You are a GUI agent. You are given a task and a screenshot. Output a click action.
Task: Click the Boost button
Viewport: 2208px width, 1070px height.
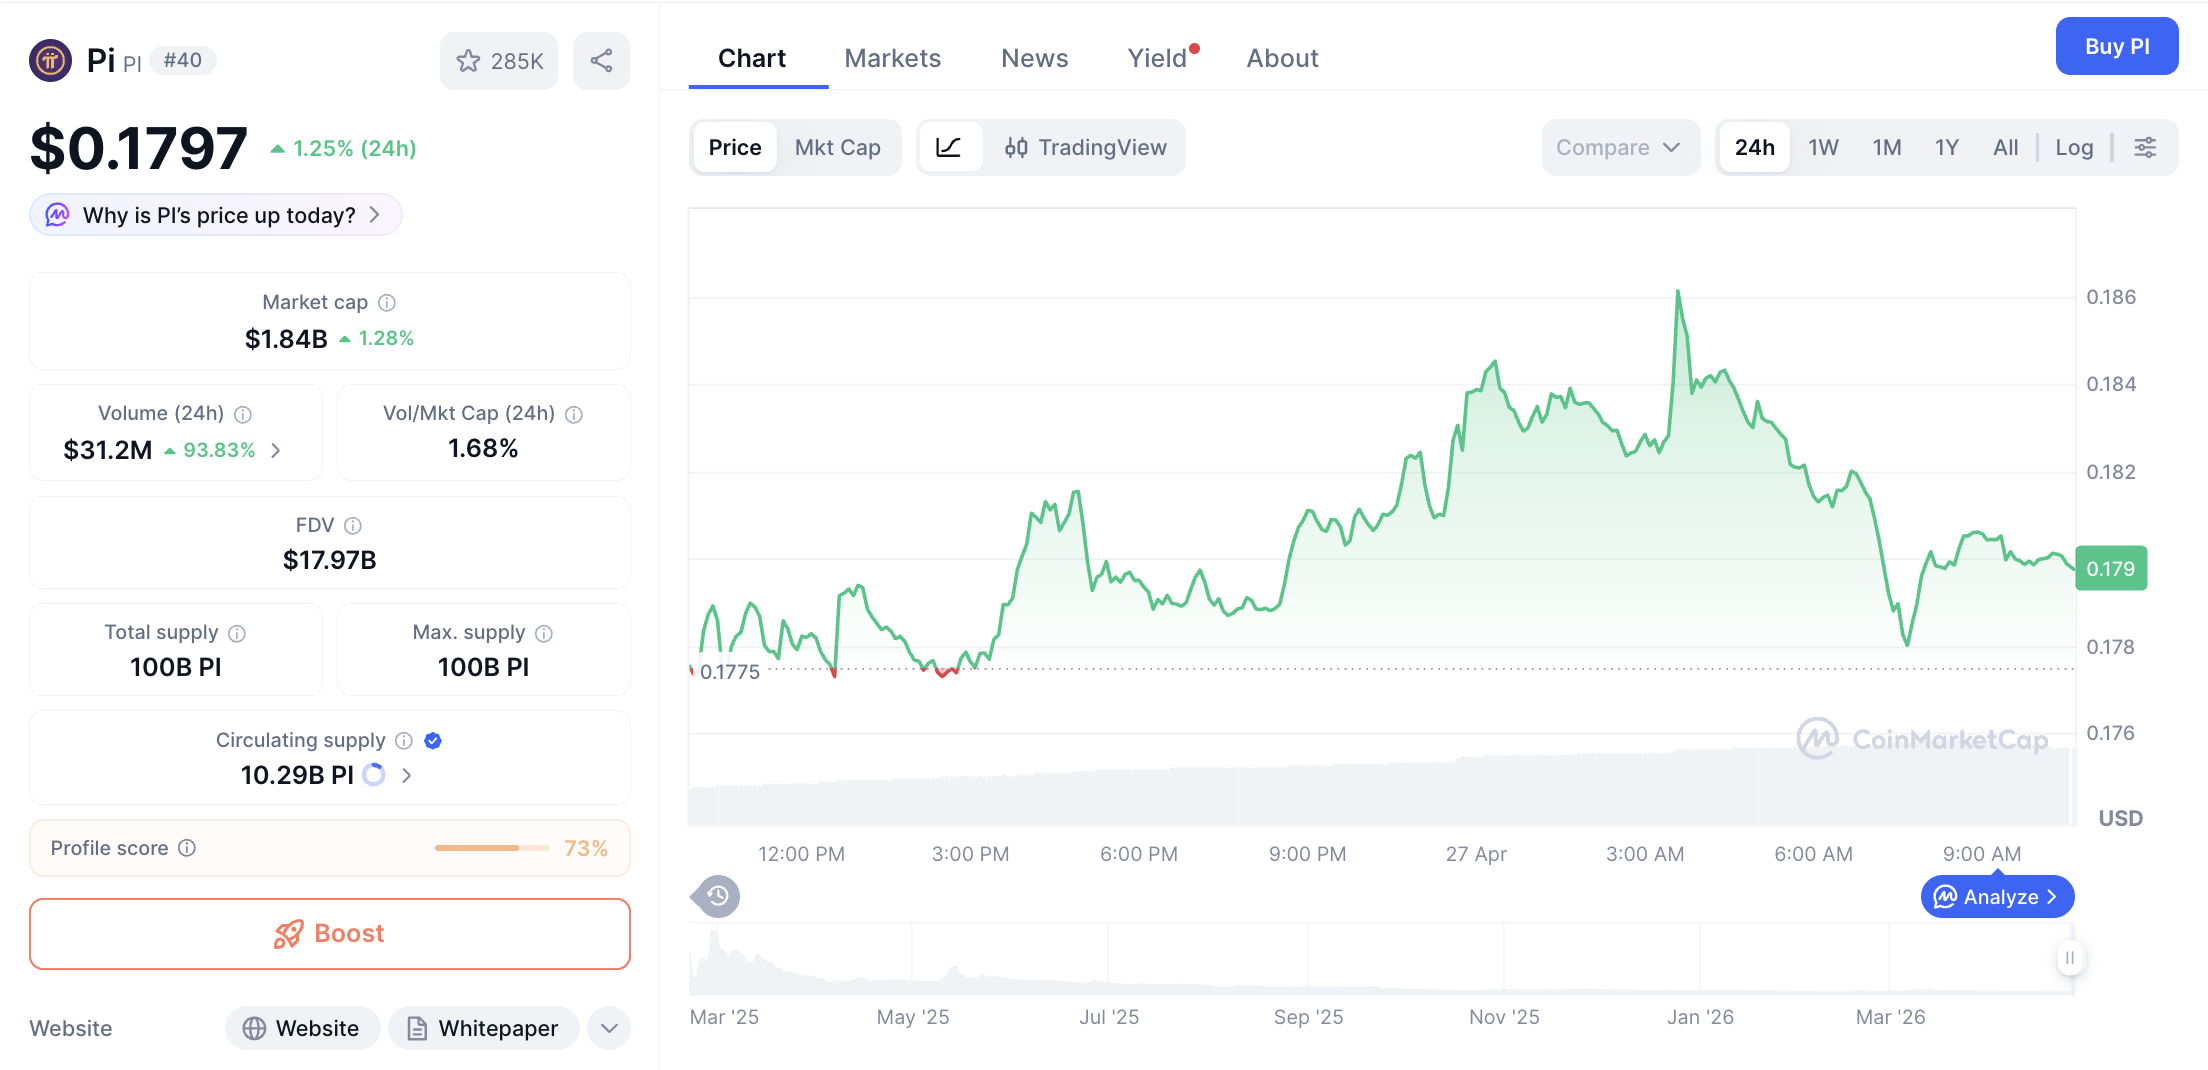click(329, 933)
